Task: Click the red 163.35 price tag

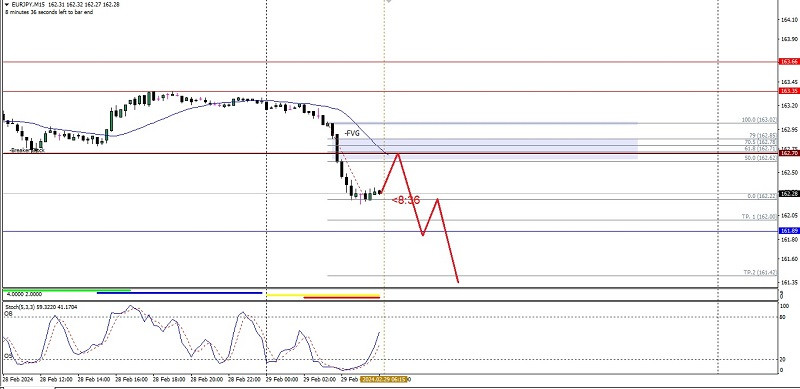Action: (789, 91)
